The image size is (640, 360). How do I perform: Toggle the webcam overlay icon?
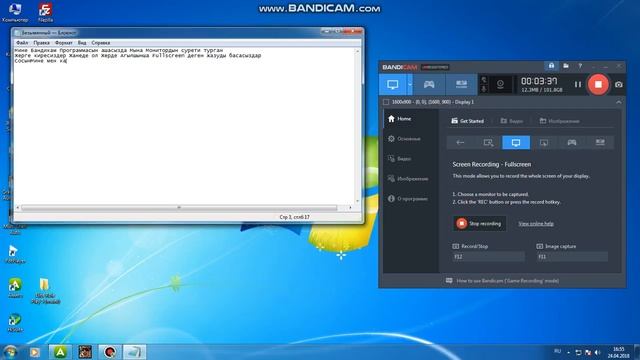[x=500, y=84]
